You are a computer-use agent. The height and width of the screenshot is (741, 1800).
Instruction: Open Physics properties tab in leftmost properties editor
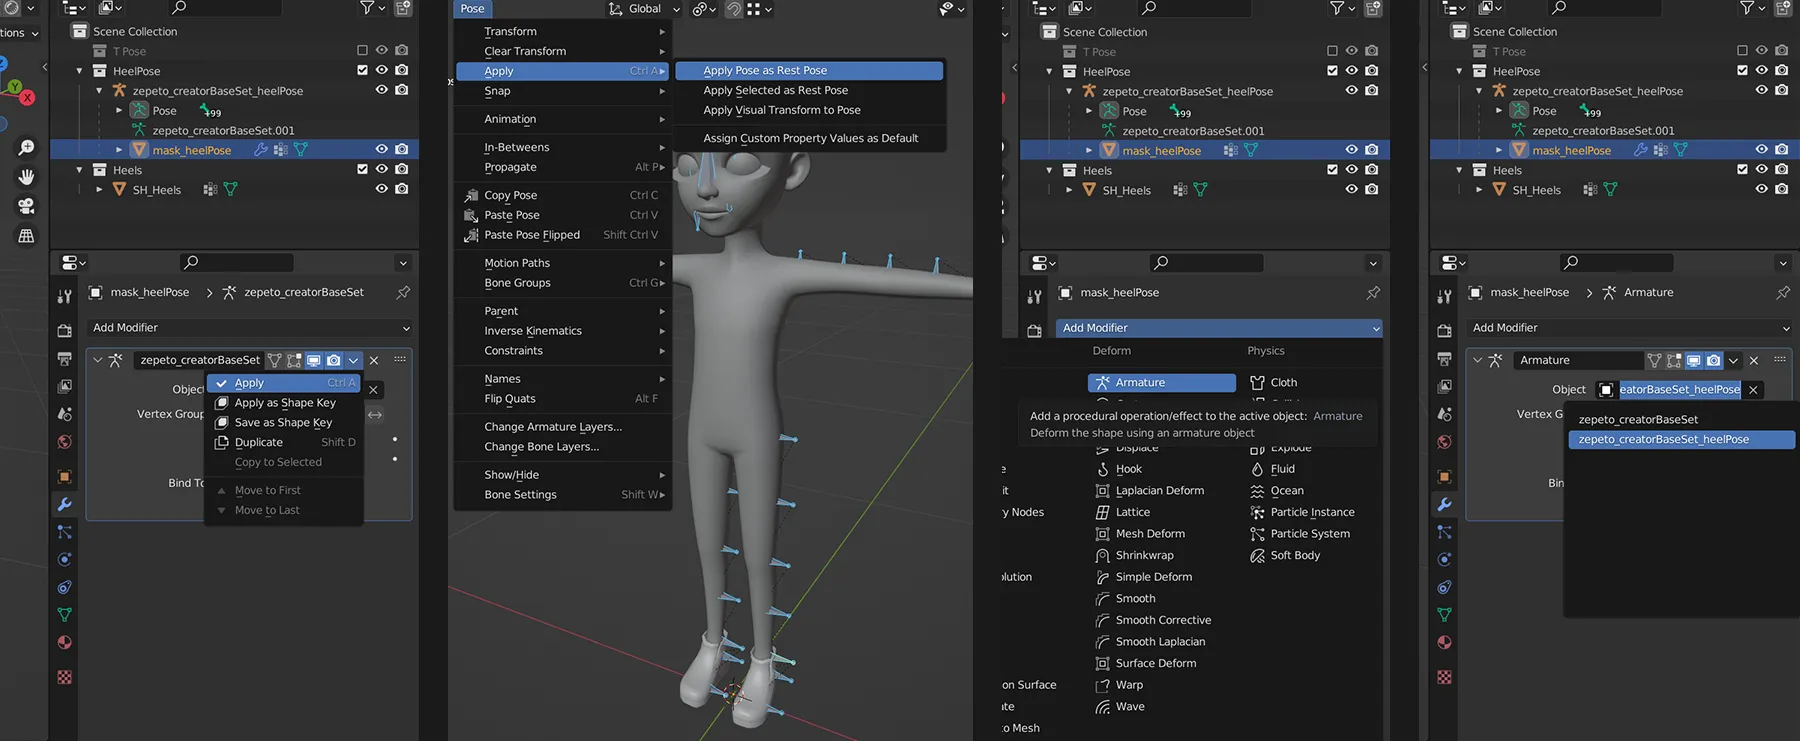(65, 559)
